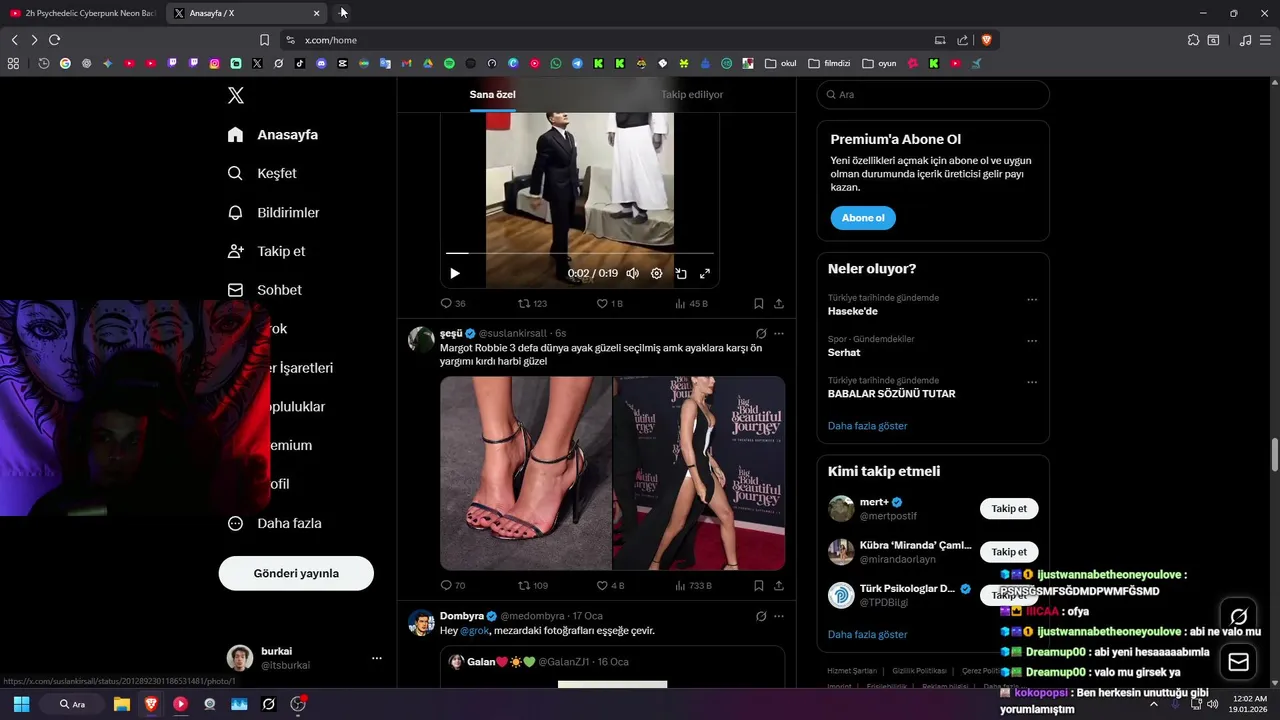View analytics 45 B of video post
1280x720 pixels.
pos(691,303)
